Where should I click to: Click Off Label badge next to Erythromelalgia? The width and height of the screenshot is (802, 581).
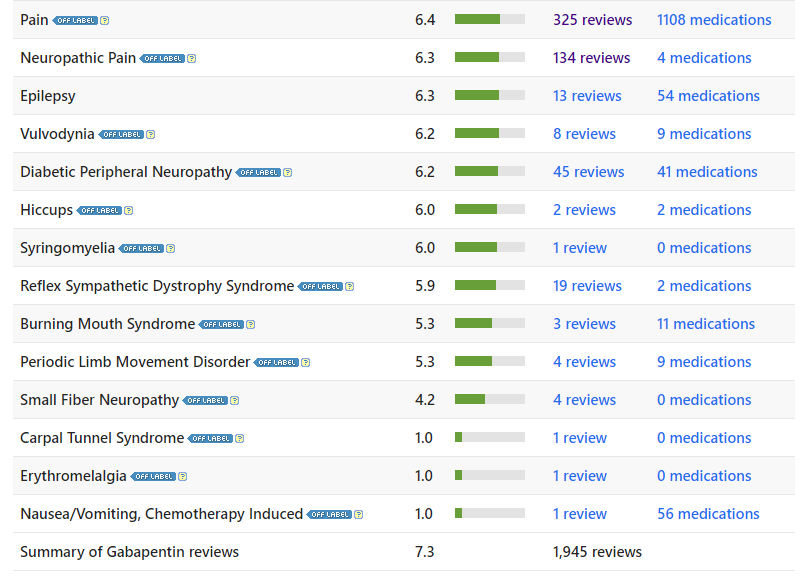tap(154, 476)
